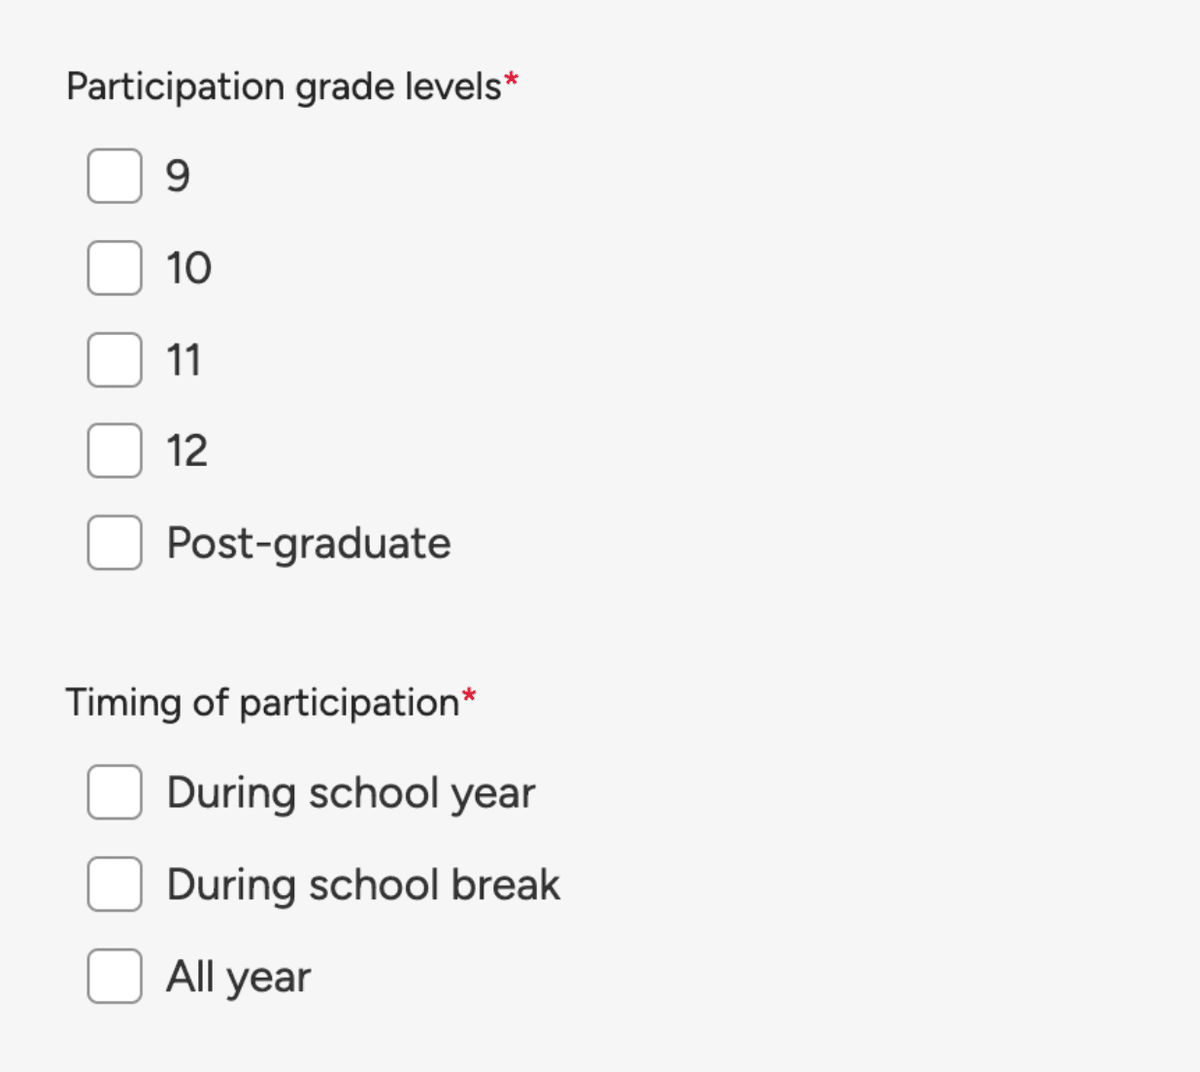Click the '9' label text
This screenshot has width=1200, height=1072.
tap(178, 176)
